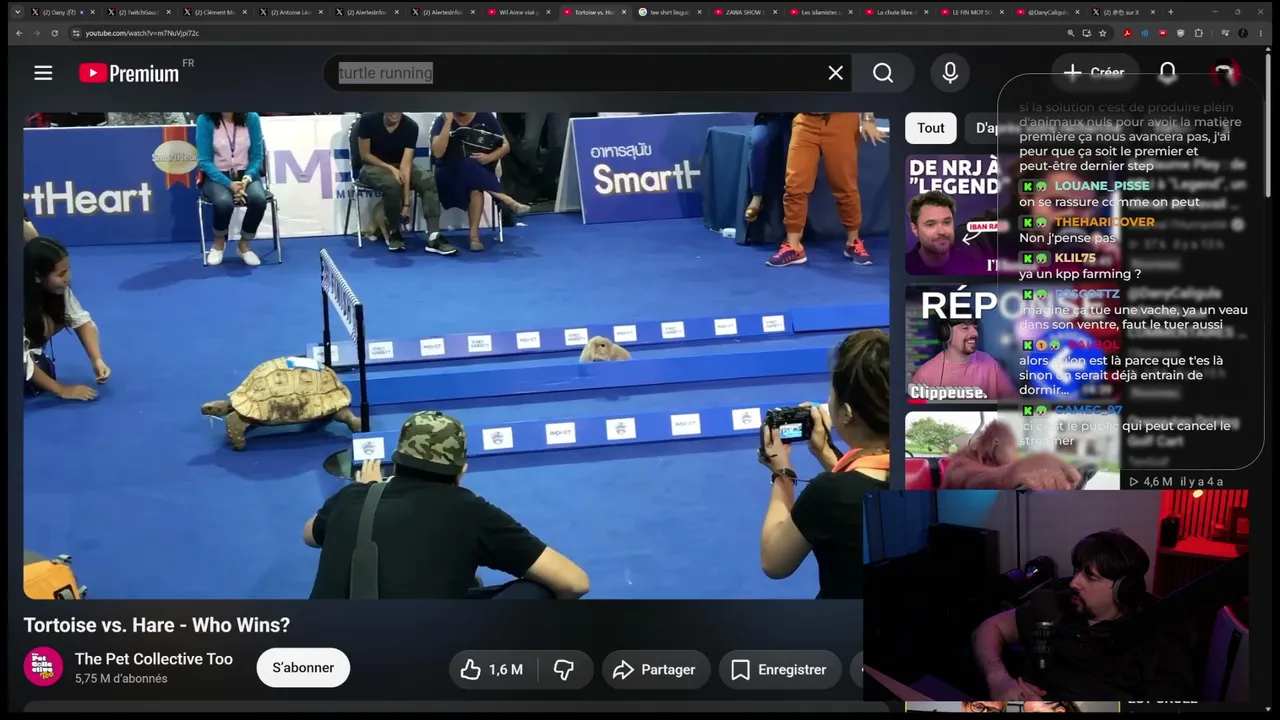This screenshot has width=1280, height=720.
Task: Close the Tortoise vs. Hare tab
Action: tap(625, 12)
